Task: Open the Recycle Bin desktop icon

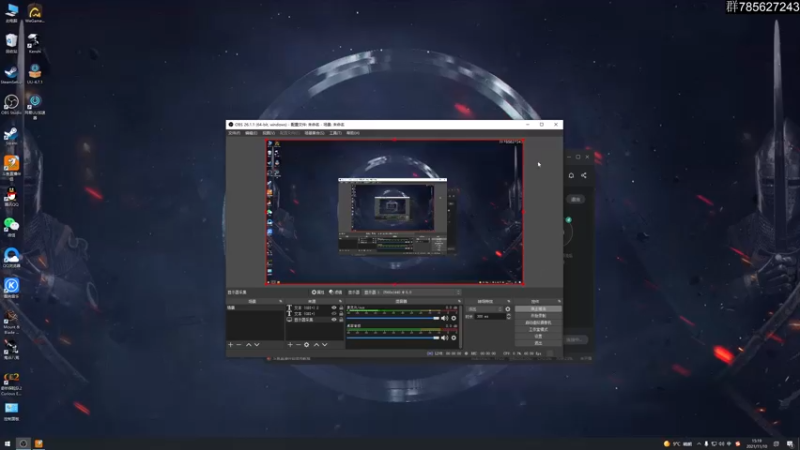Action: tap(11, 43)
